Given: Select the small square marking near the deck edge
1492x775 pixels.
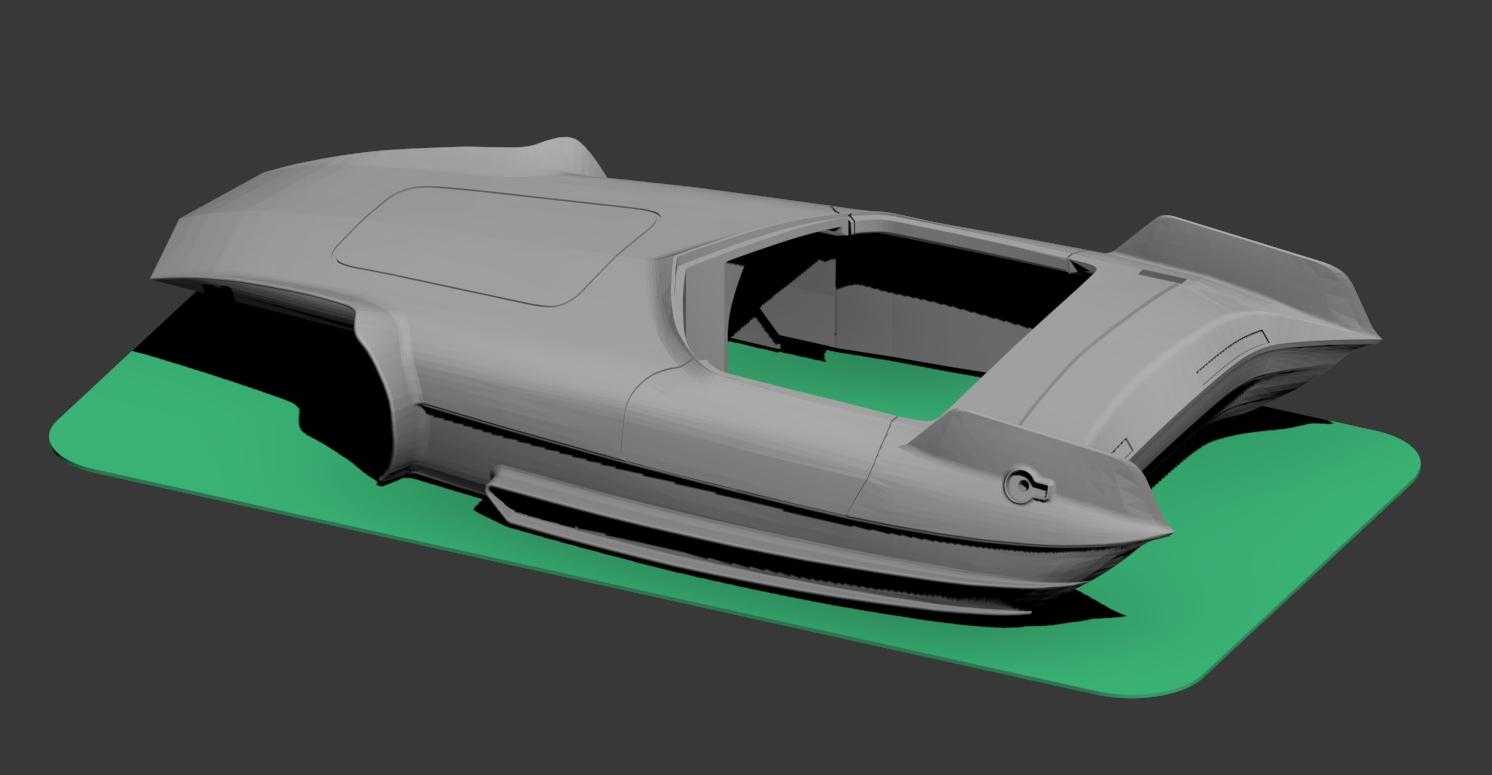Looking at the screenshot, I should pyautogui.click(x=1120, y=449).
